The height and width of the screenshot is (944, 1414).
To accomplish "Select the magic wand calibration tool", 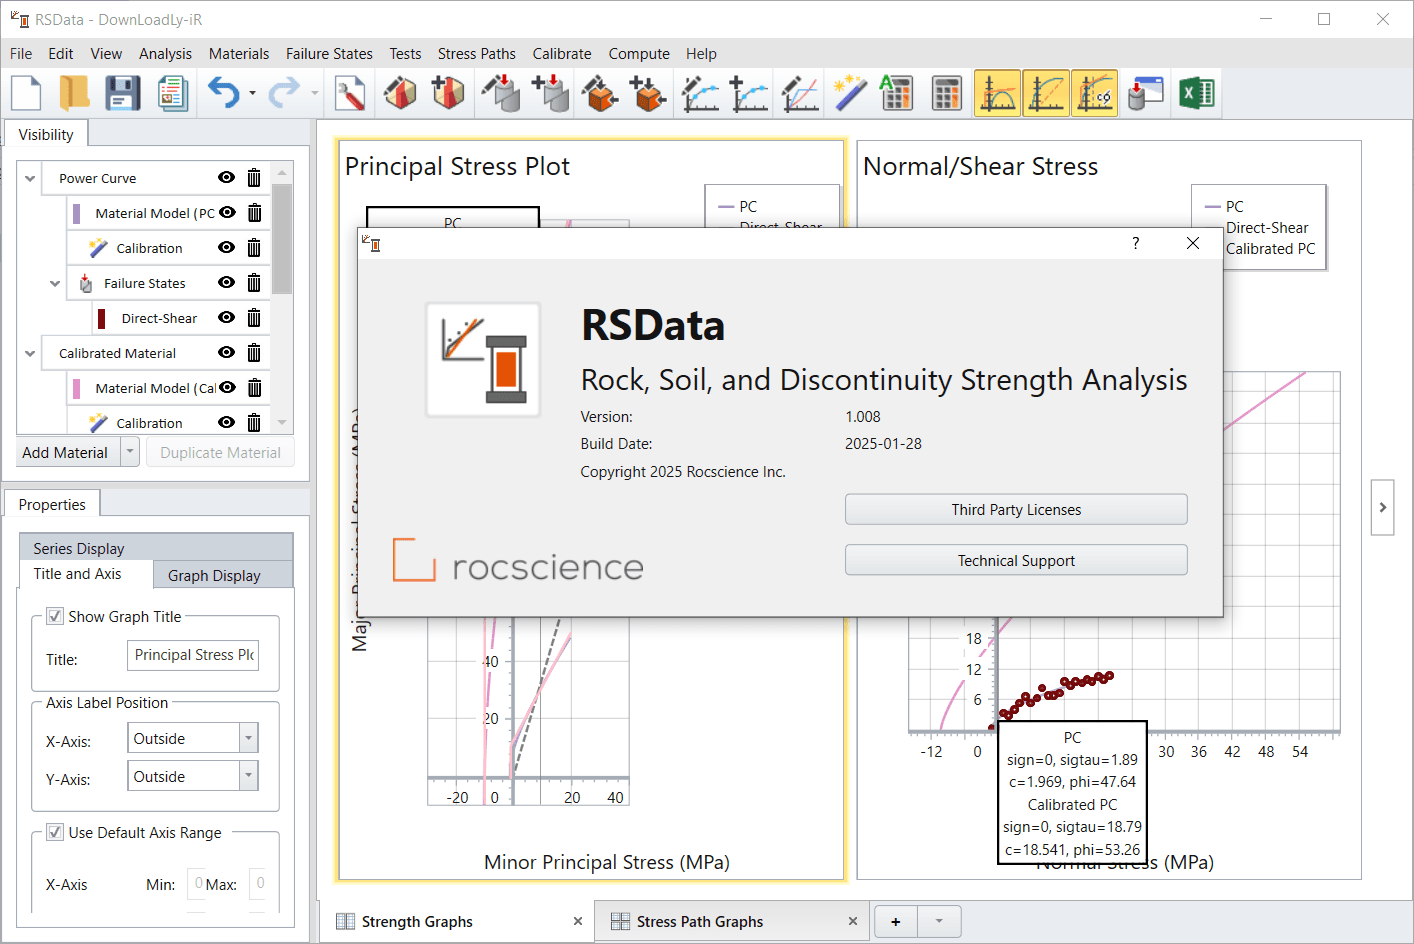I will (x=849, y=92).
